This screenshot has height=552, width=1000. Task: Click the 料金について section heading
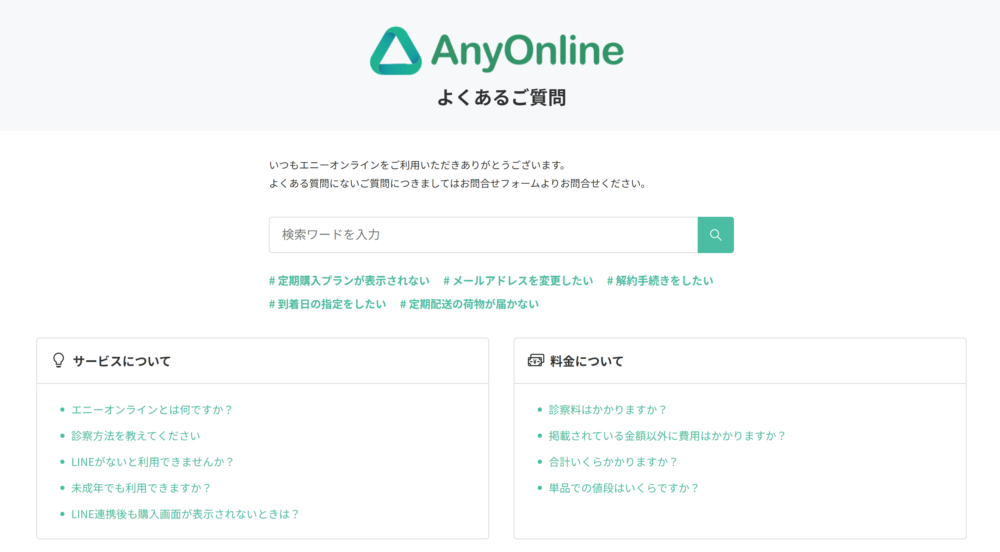tap(587, 361)
